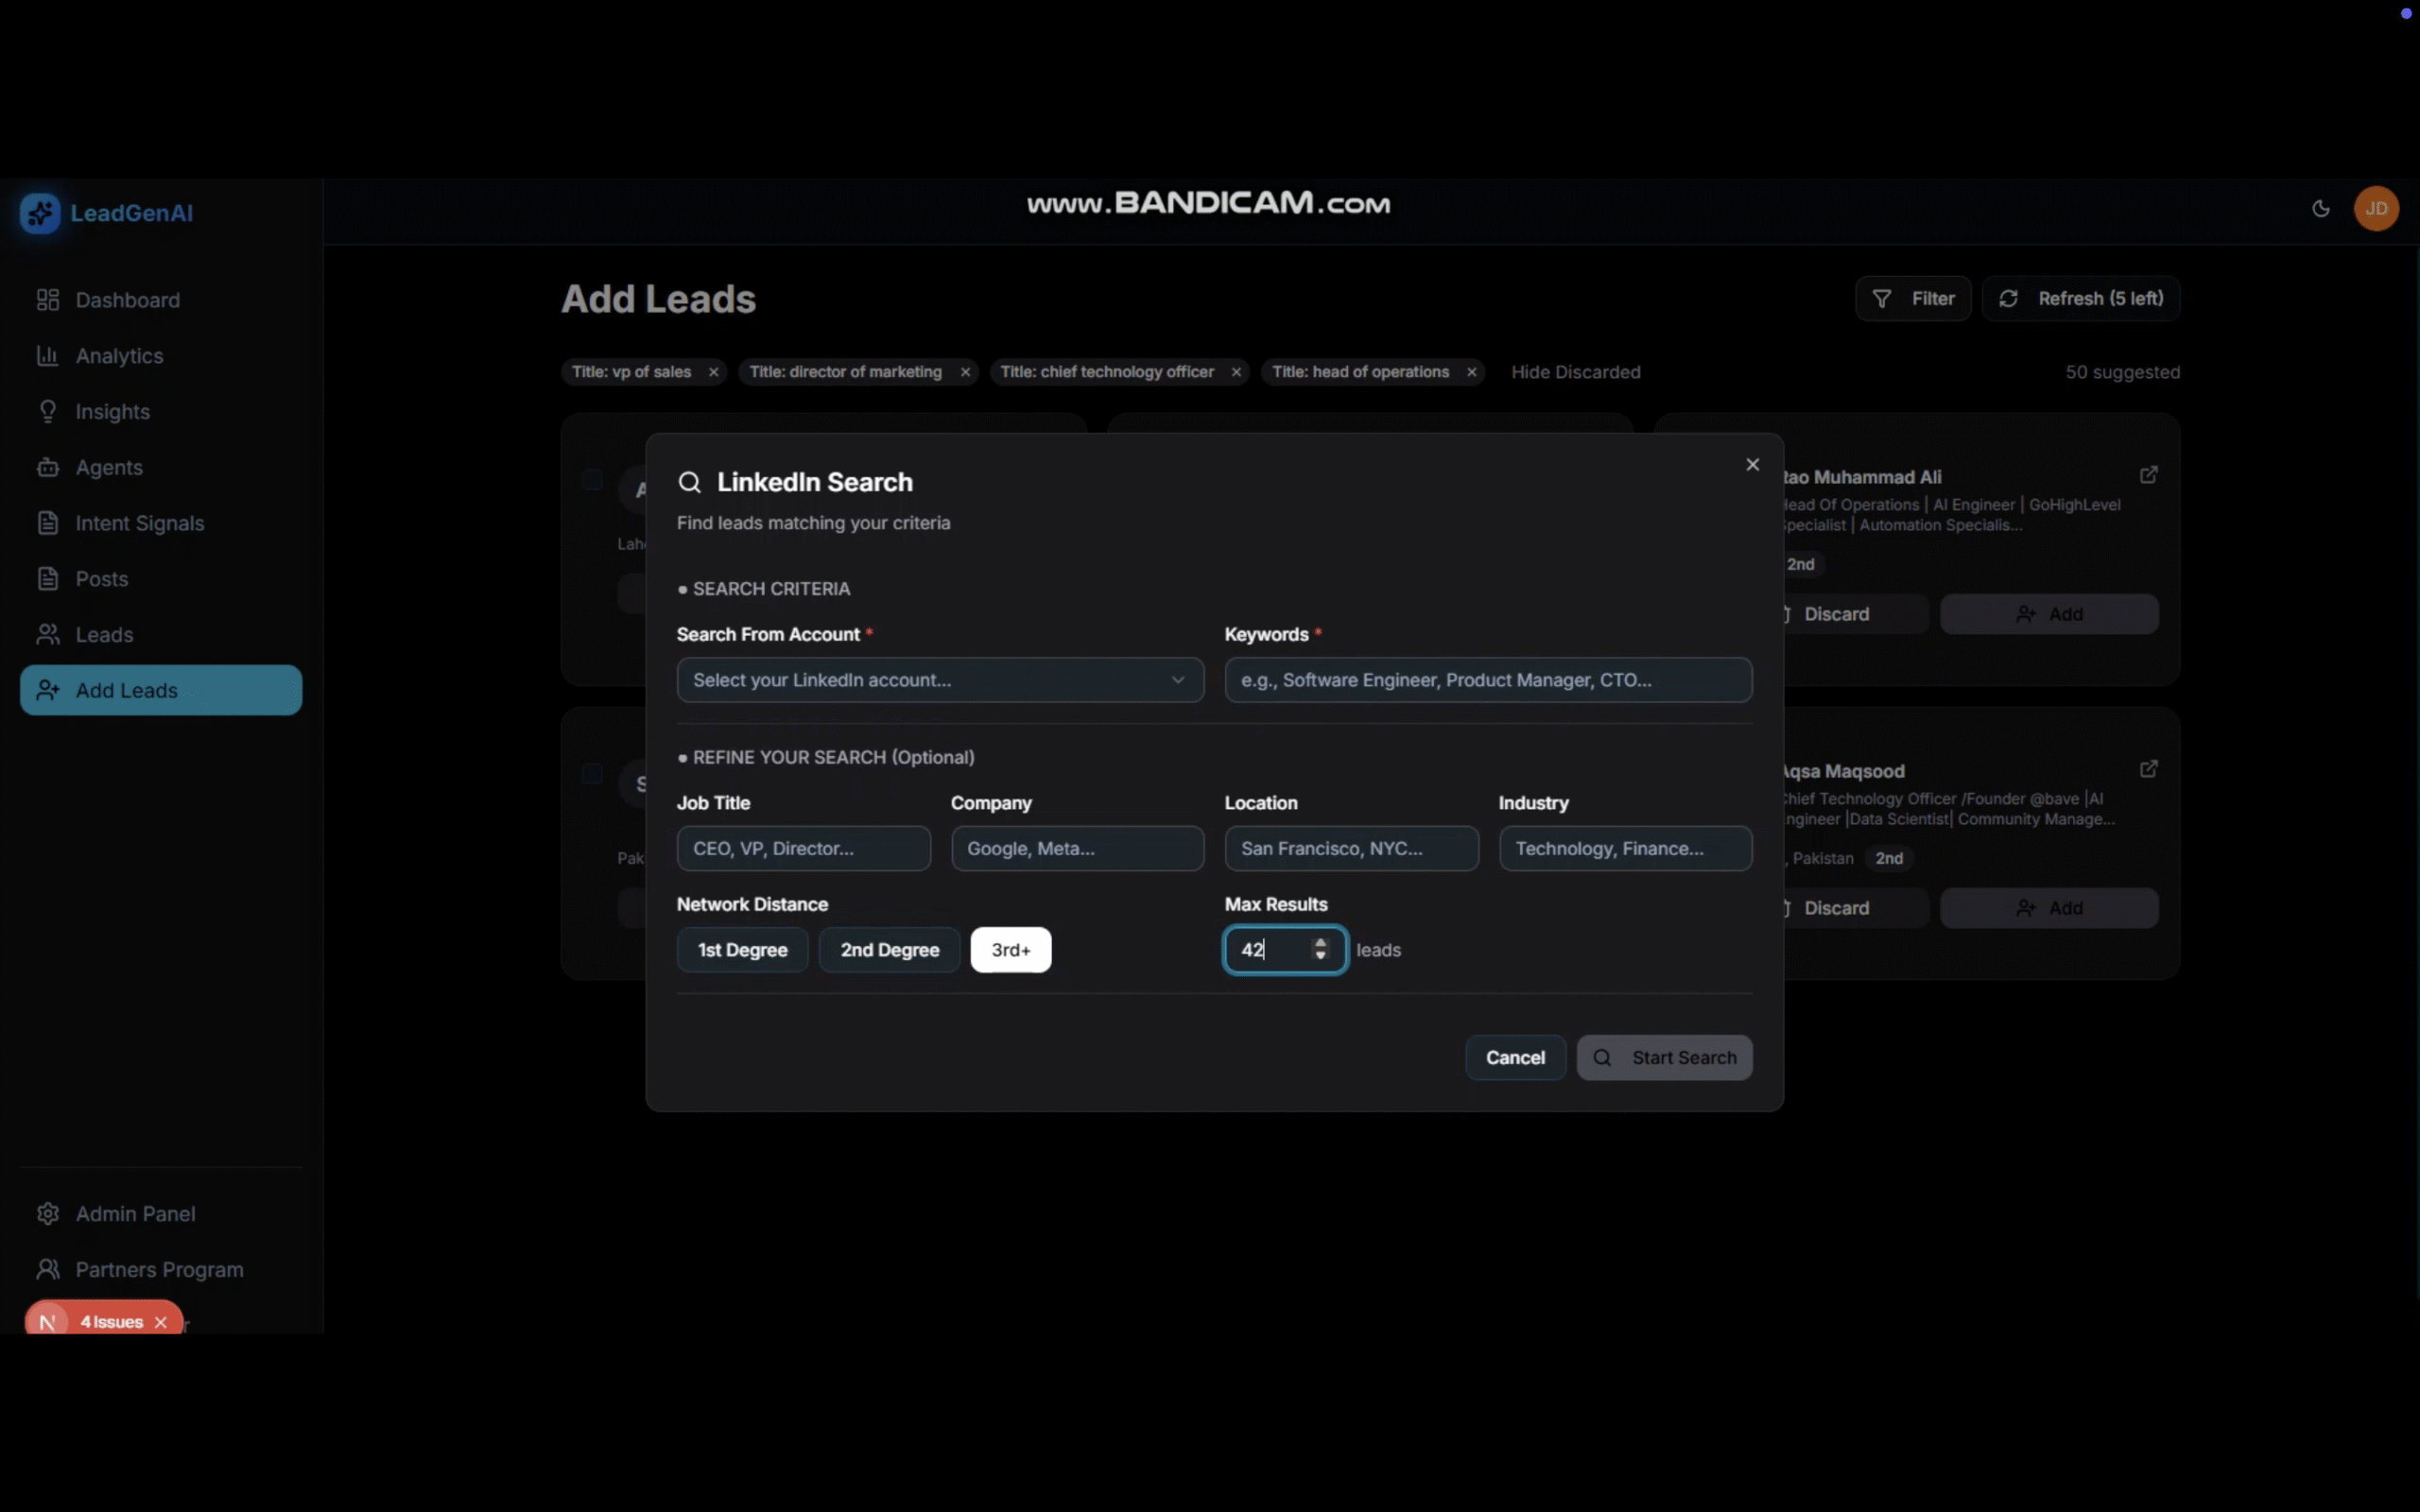Remove the 'vp of sales' title filter
This screenshot has width=2420, height=1512.
(713, 372)
